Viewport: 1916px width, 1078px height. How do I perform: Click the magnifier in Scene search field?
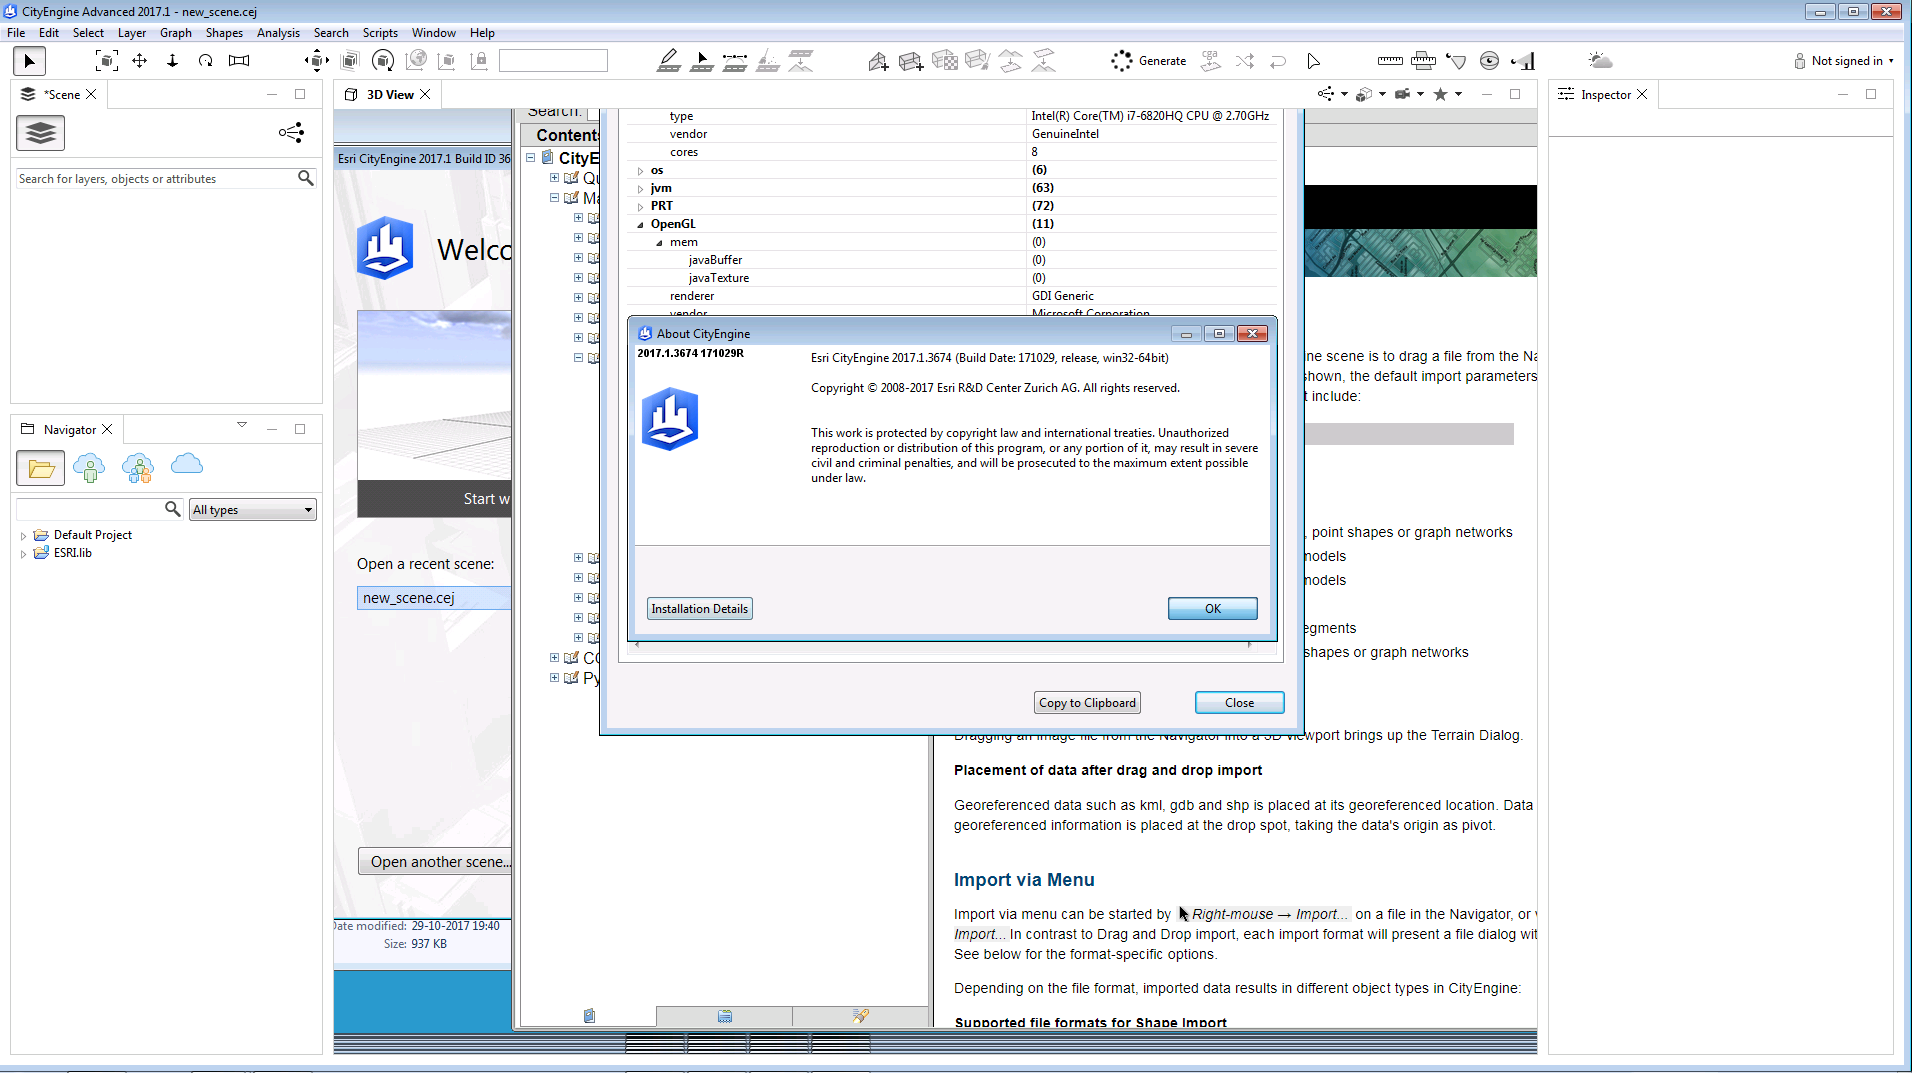coord(306,178)
